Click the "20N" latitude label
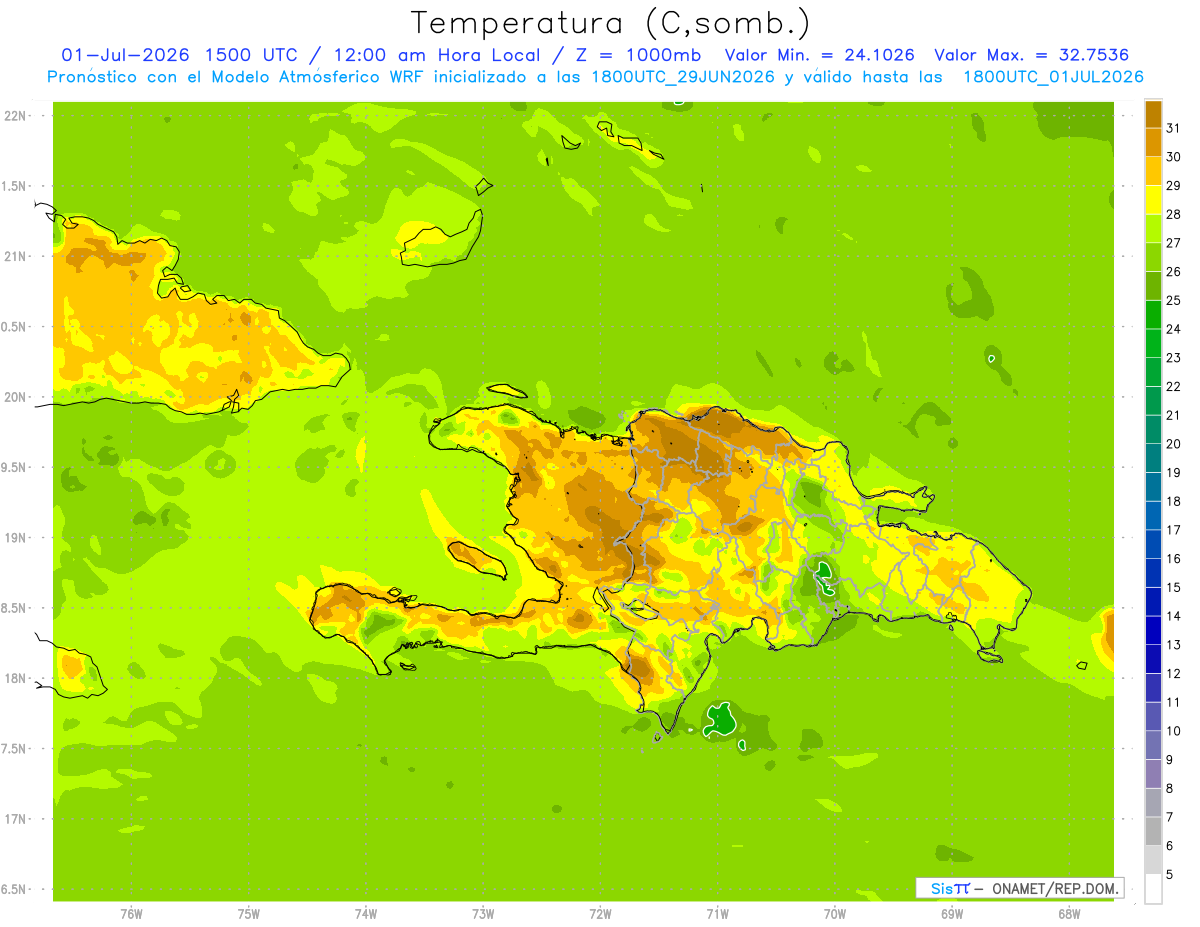Viewport: 1200px width, 927px height. 16,397
